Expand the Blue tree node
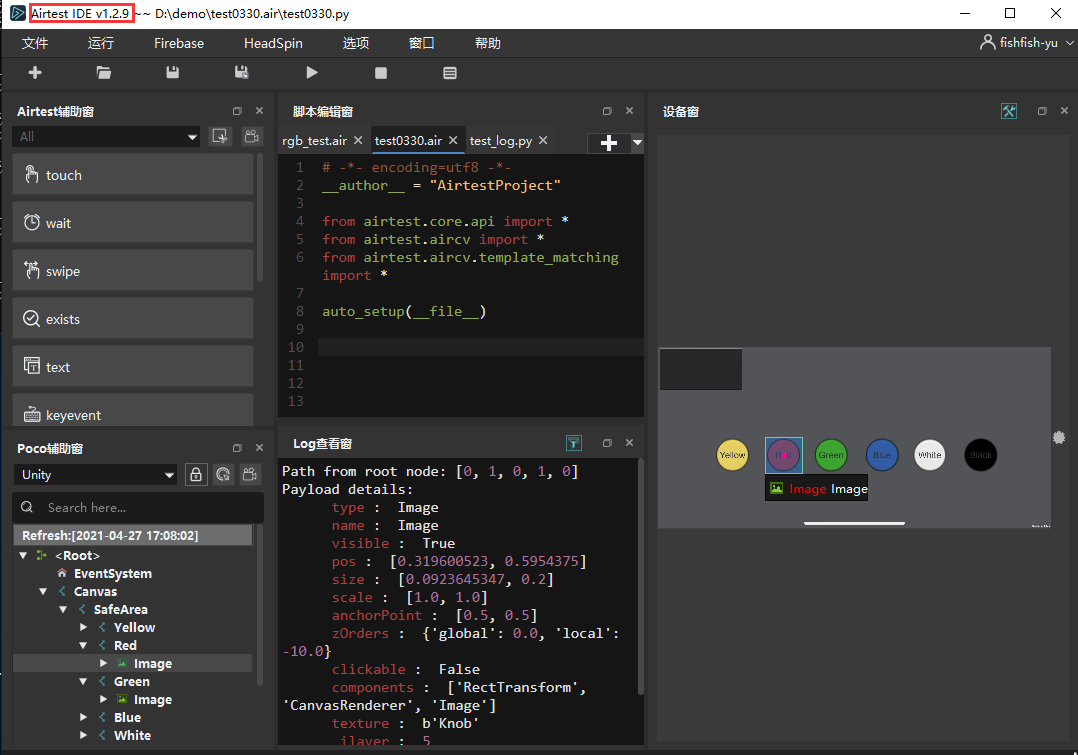Image resolution: width=1078 pixels, height=755 pixels. 83,717
